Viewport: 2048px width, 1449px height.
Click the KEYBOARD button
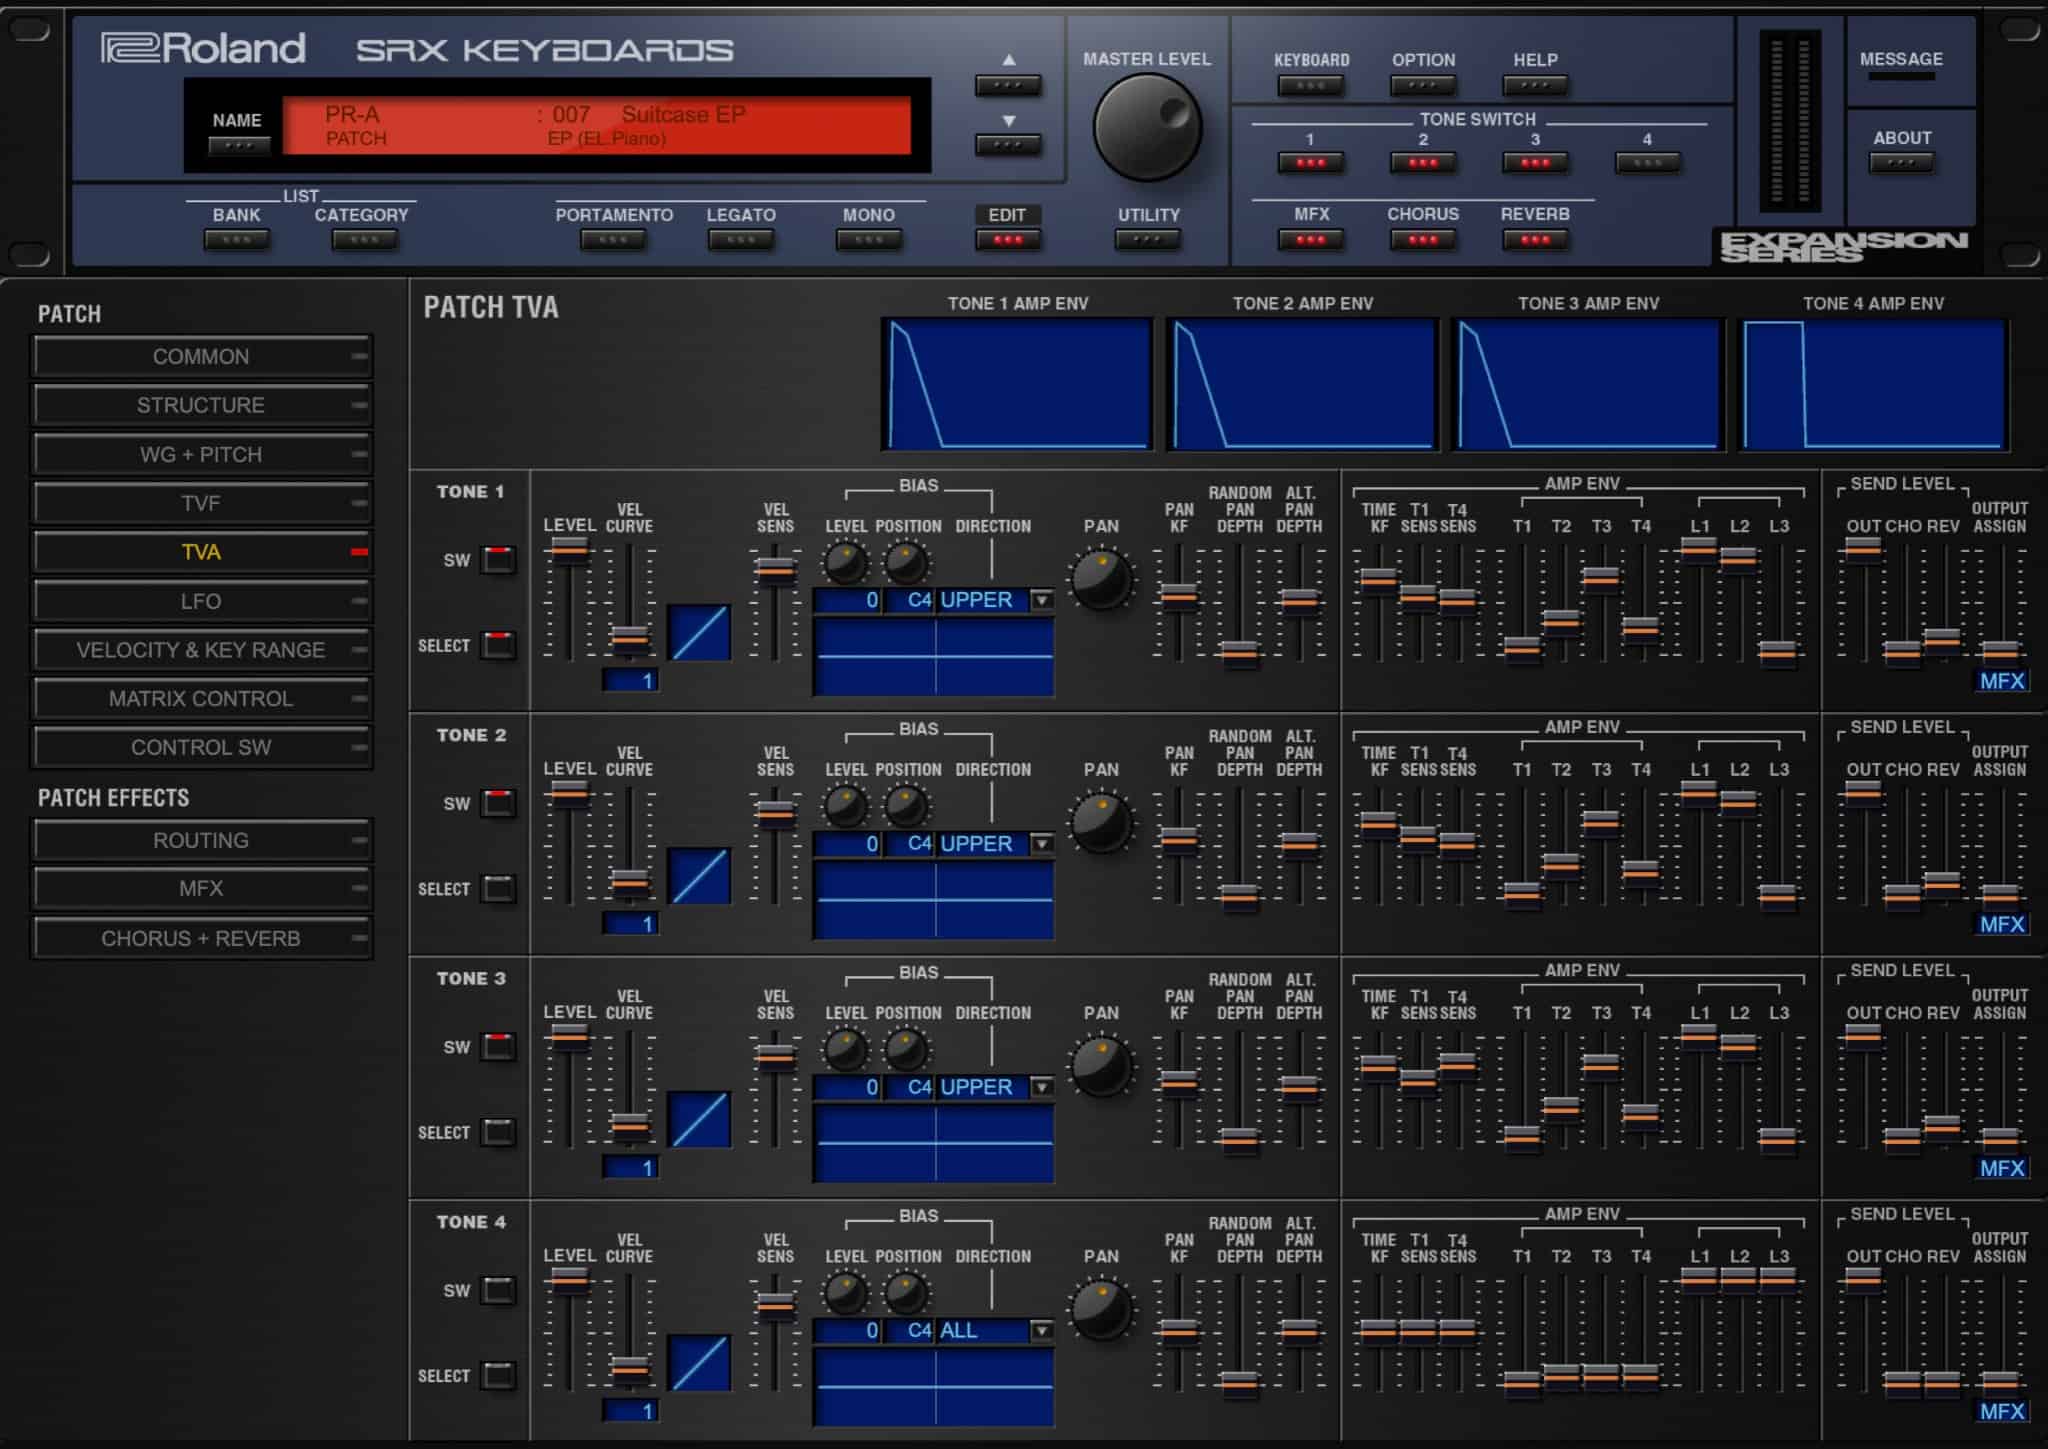click(x=1310, y=86)
